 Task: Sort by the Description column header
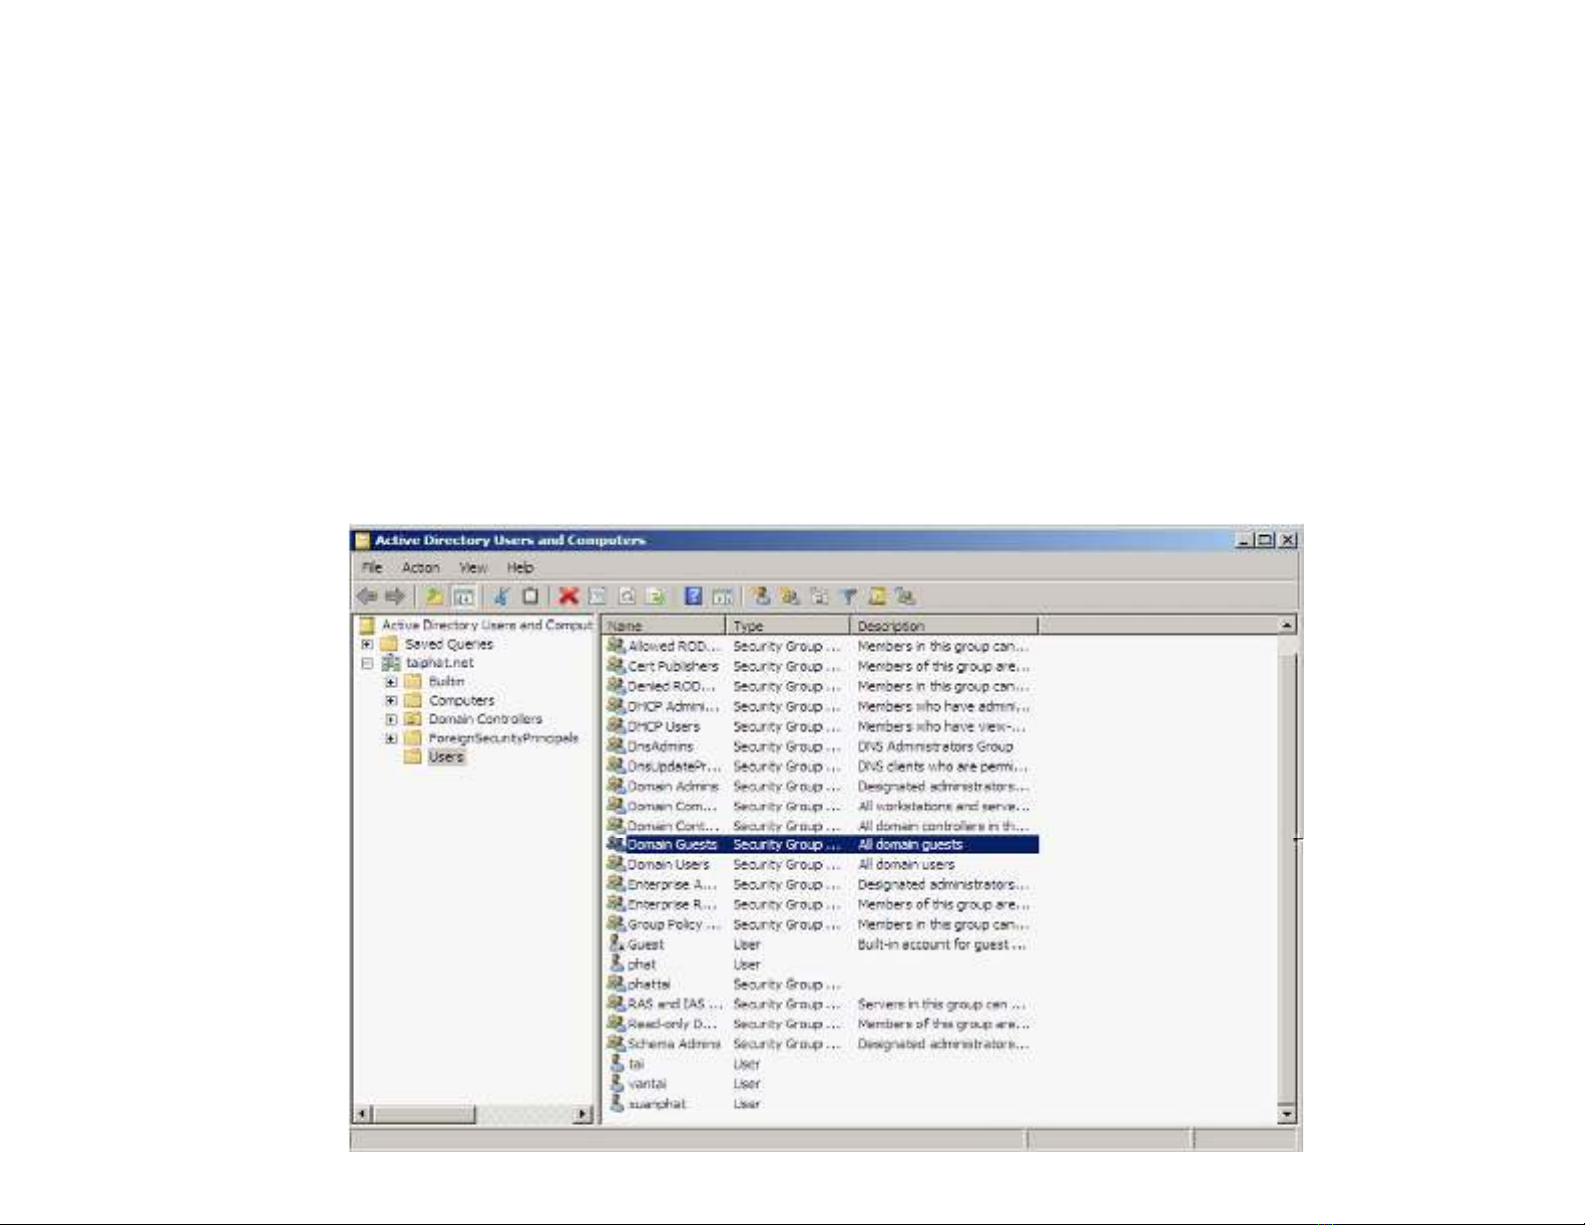pos(944,626)
